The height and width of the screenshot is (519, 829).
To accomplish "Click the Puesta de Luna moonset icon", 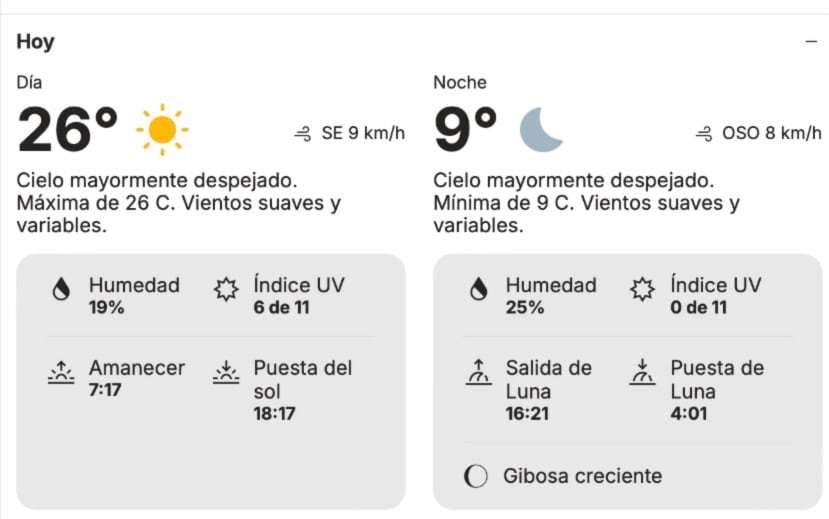I will click(642, 372).
